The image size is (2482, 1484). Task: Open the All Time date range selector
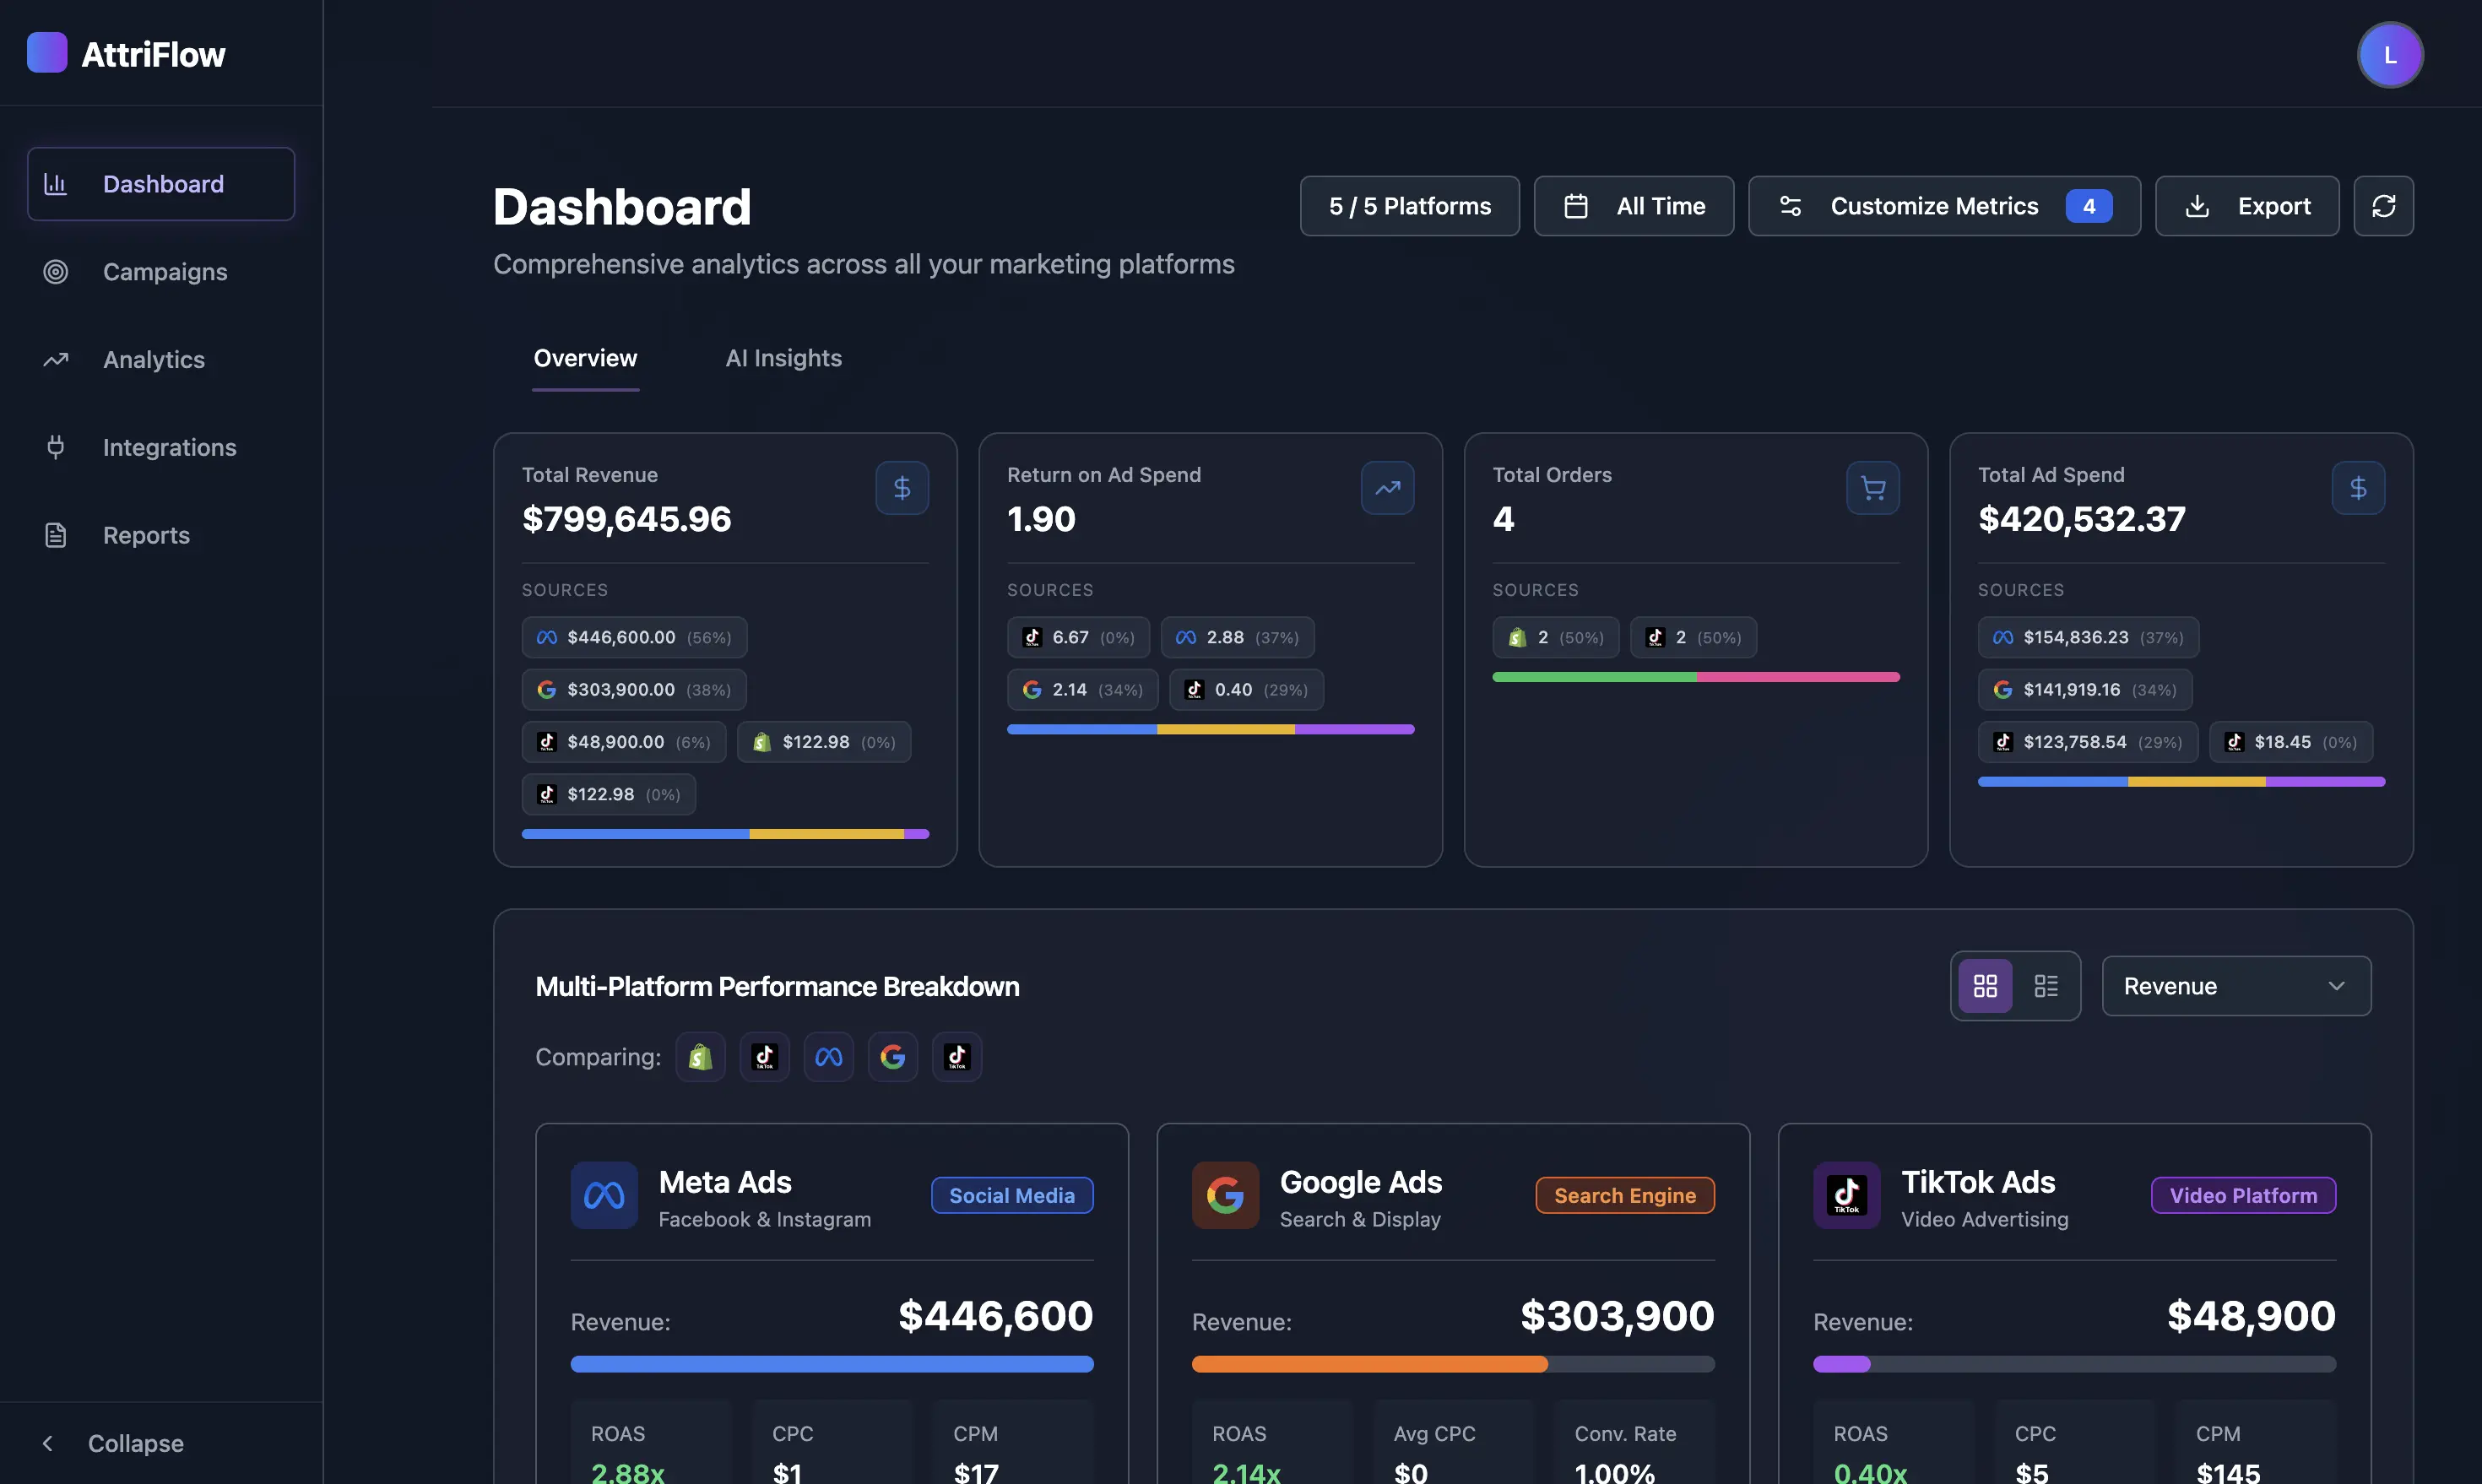(1633, 206)
